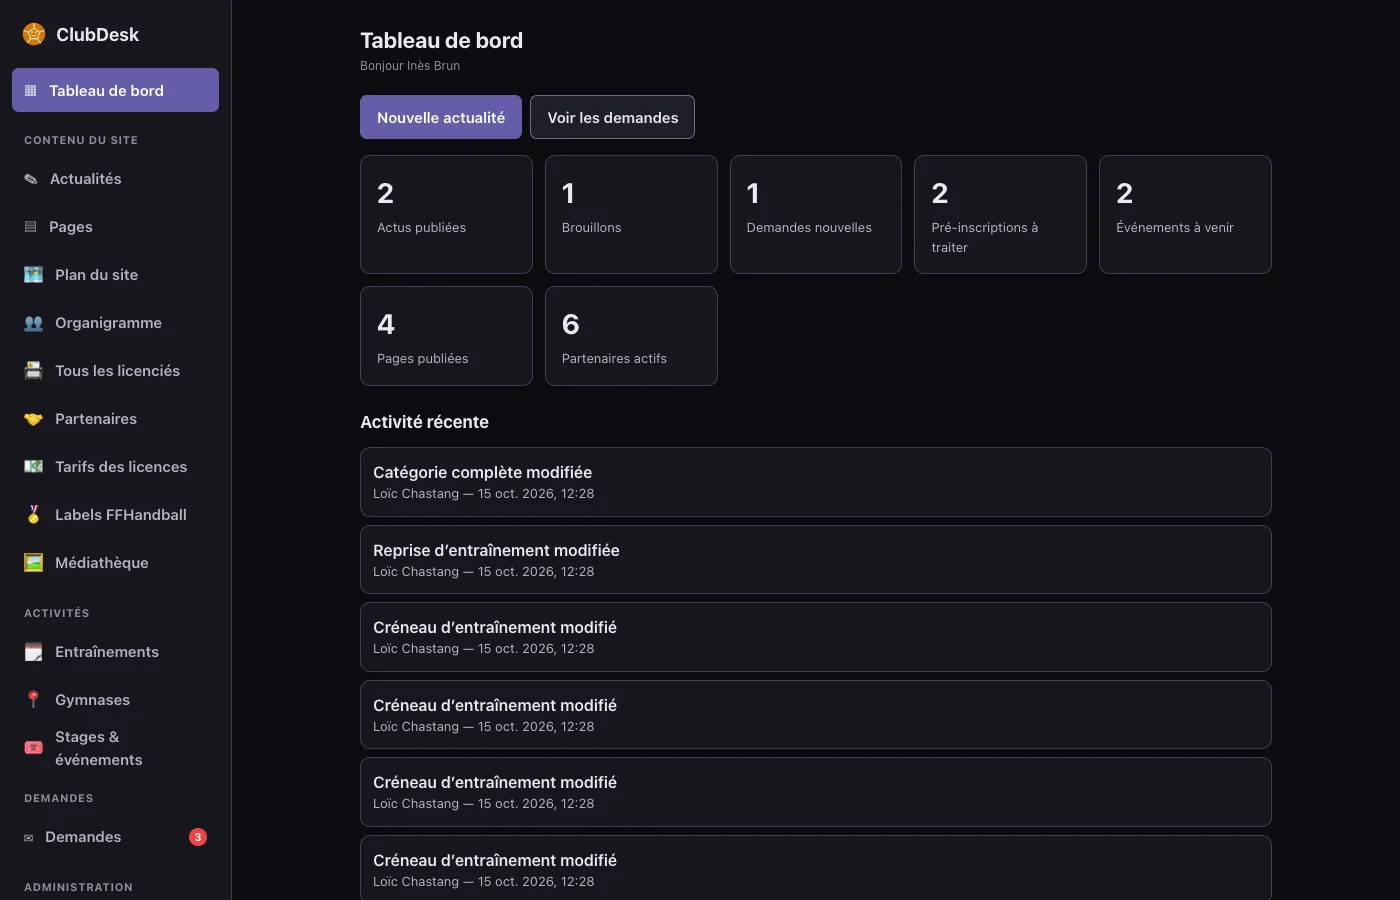Open the Pages publiées stat card

[446, 336]
